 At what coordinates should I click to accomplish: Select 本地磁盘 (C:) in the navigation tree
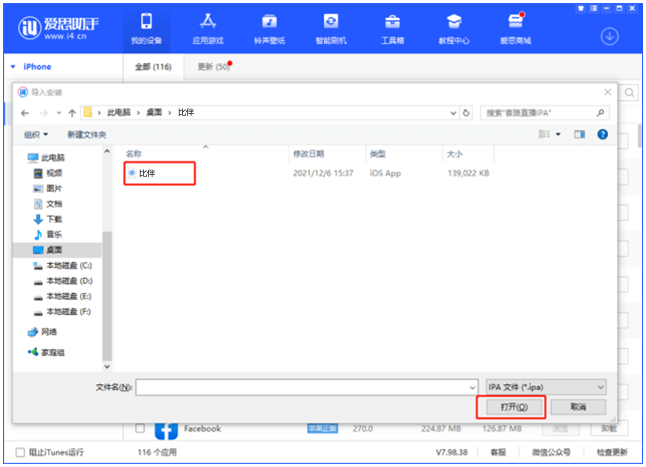coord(68,265)
